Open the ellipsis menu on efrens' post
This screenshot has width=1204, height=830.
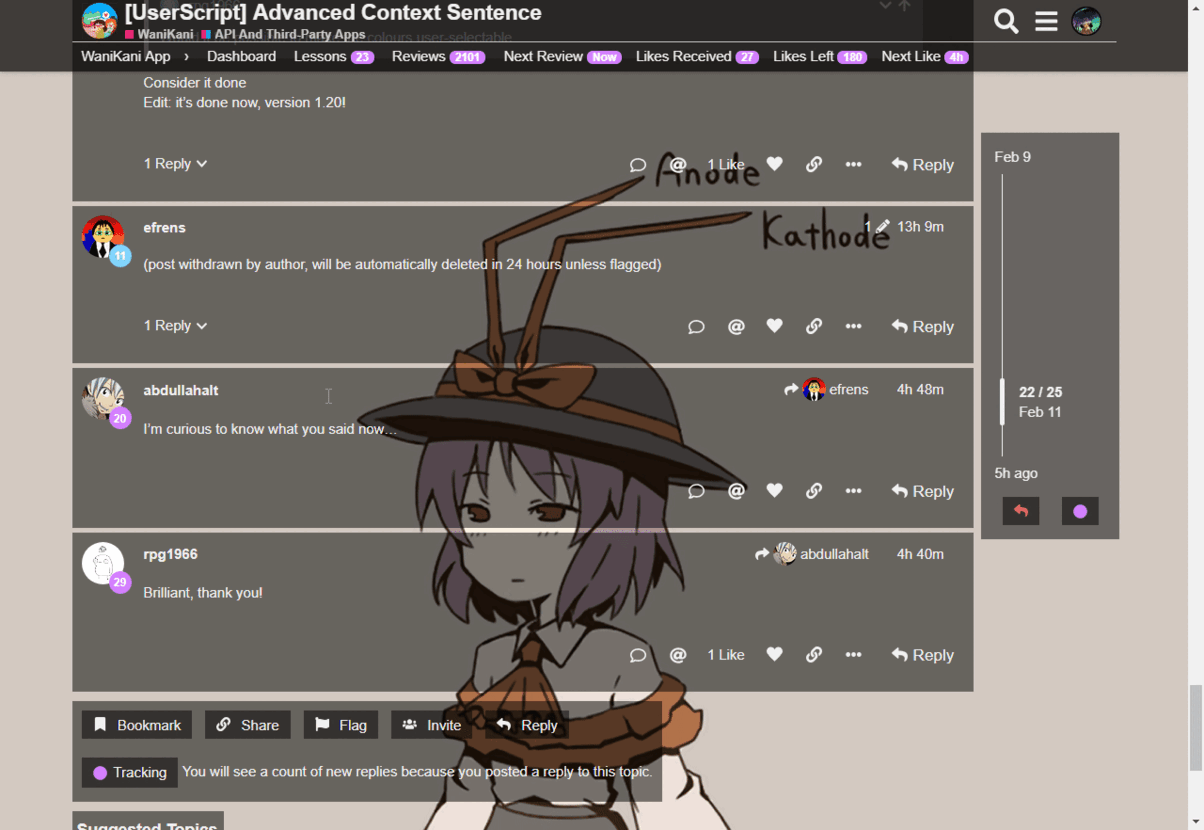coord(853,327)
